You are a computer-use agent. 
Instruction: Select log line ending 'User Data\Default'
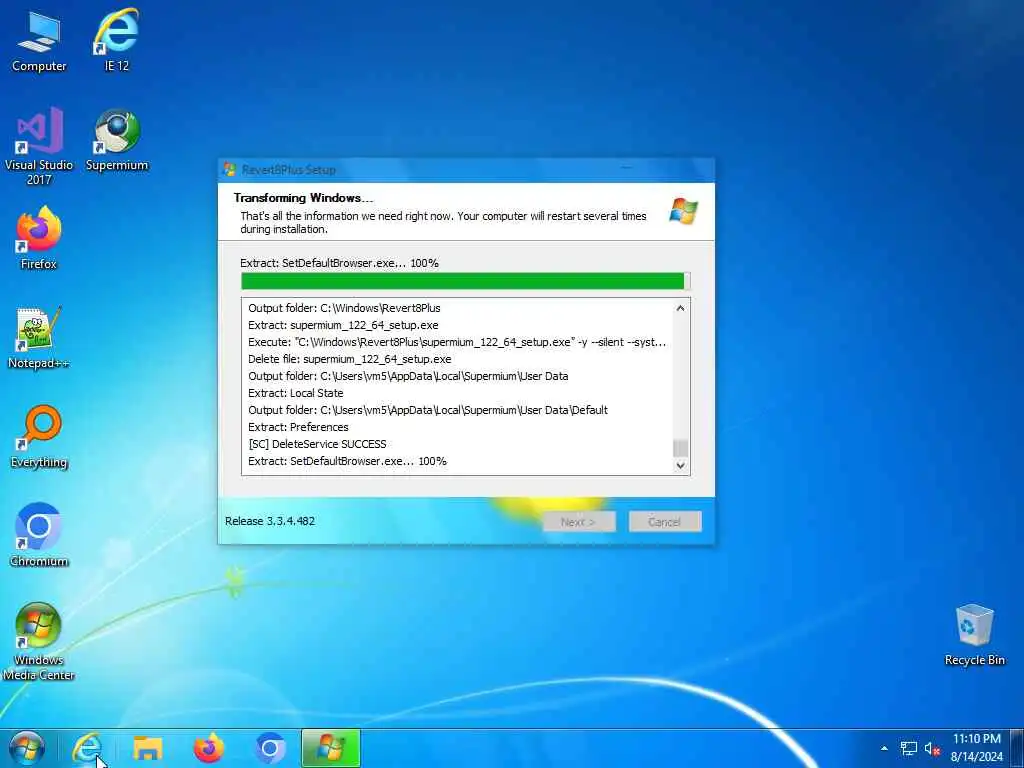(428, 410)
